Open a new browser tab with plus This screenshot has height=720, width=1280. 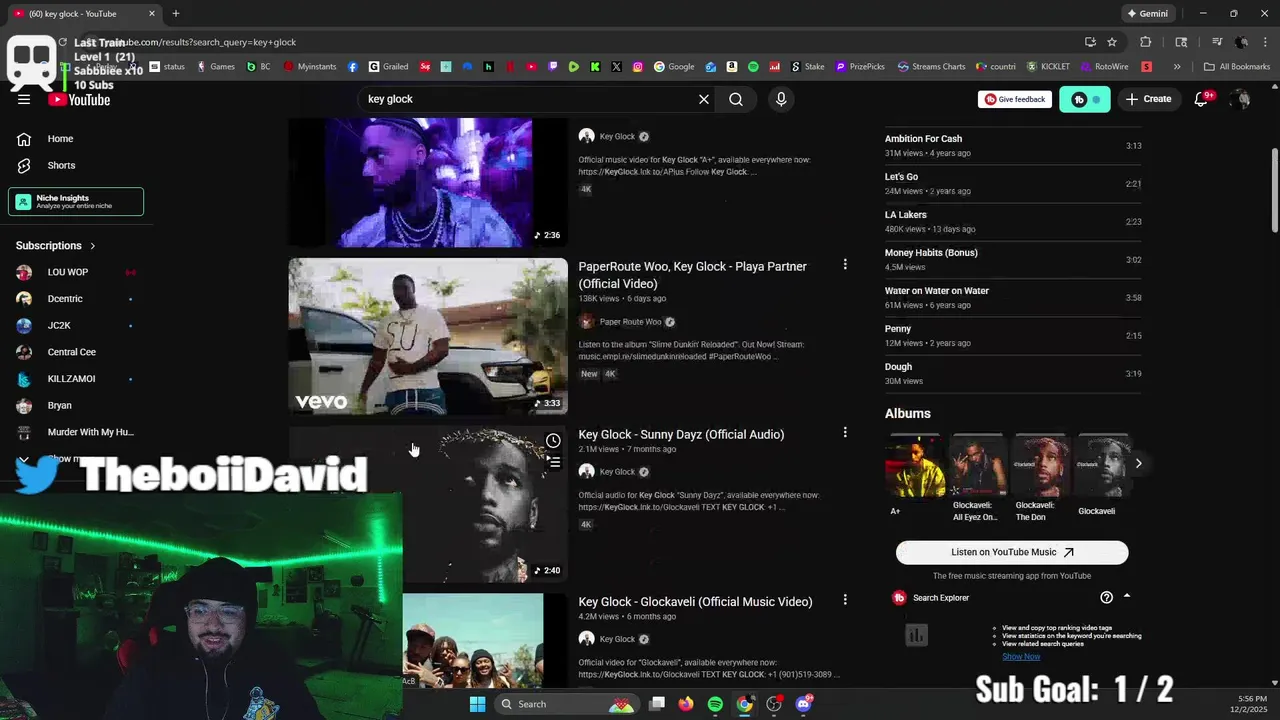point(176,14)
